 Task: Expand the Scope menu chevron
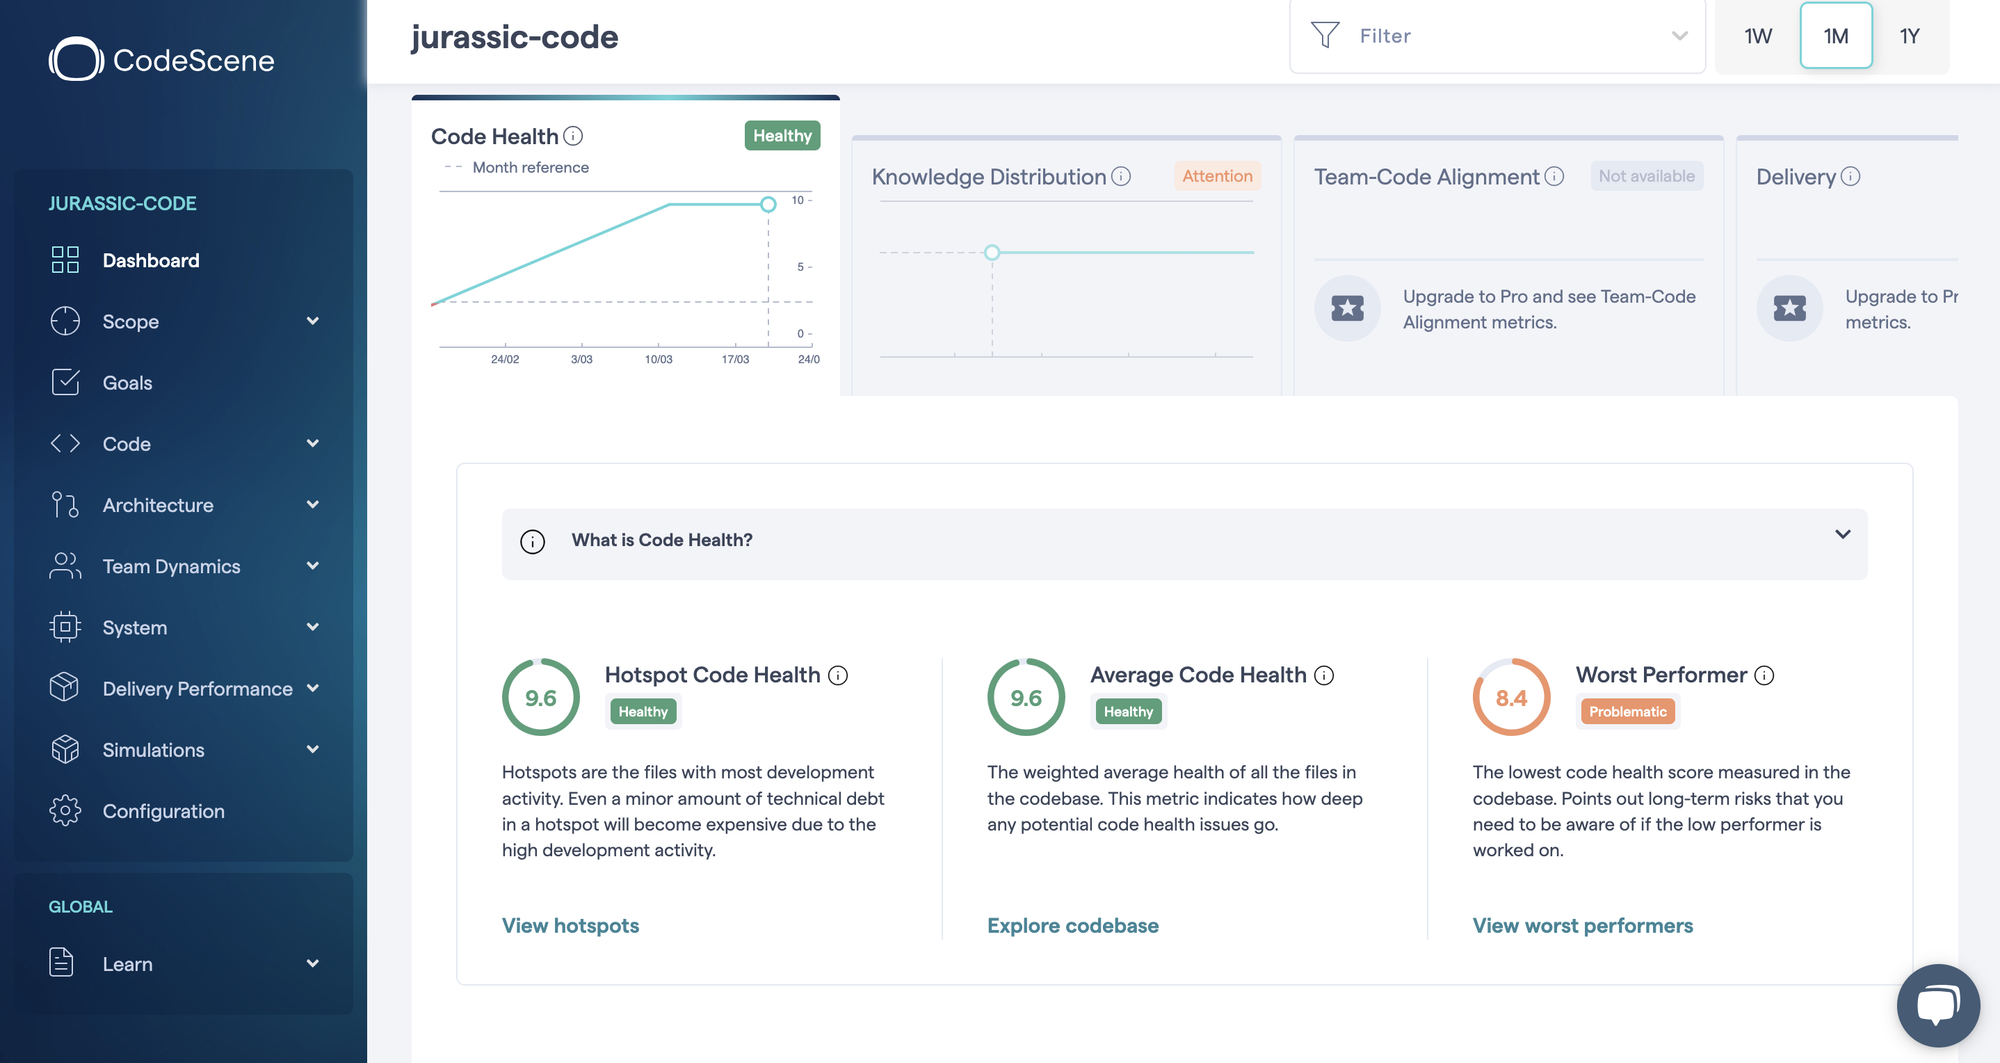[313, 321]
